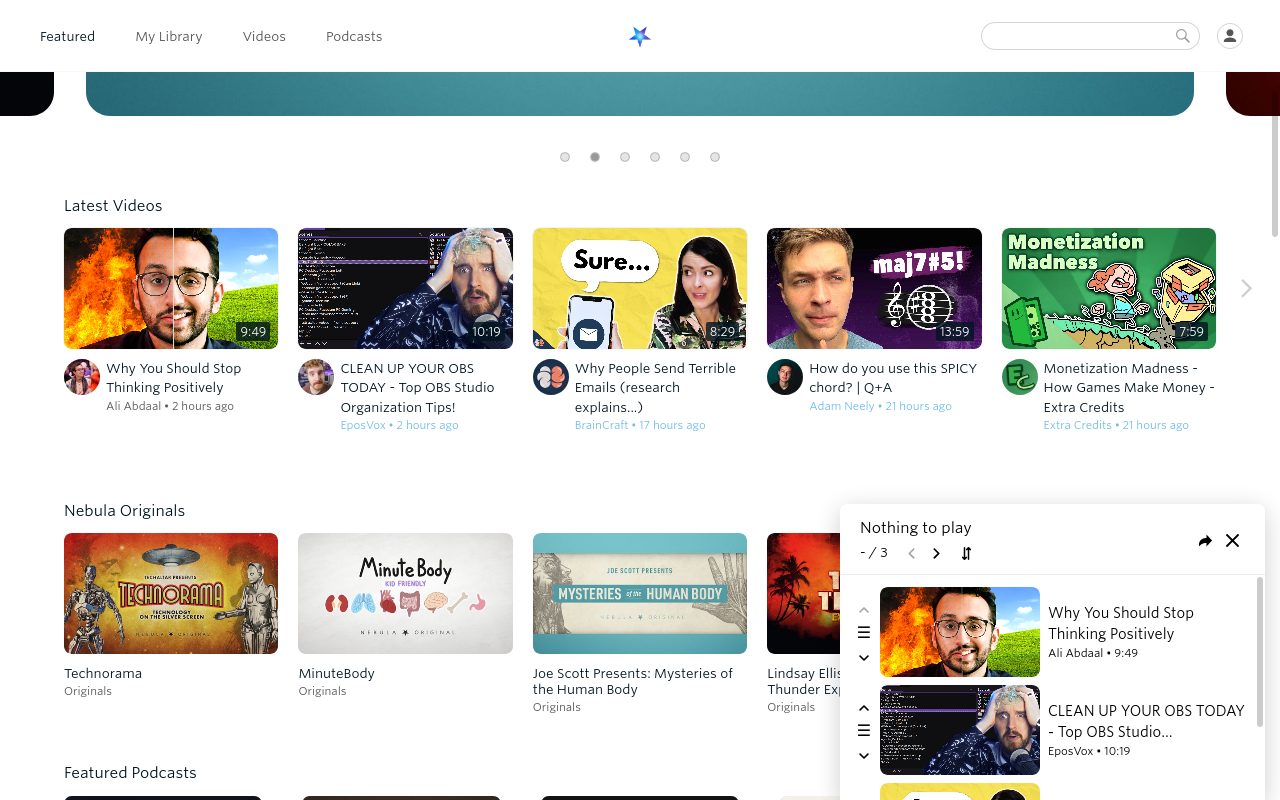Open the Videos tab

coord(264,36)
